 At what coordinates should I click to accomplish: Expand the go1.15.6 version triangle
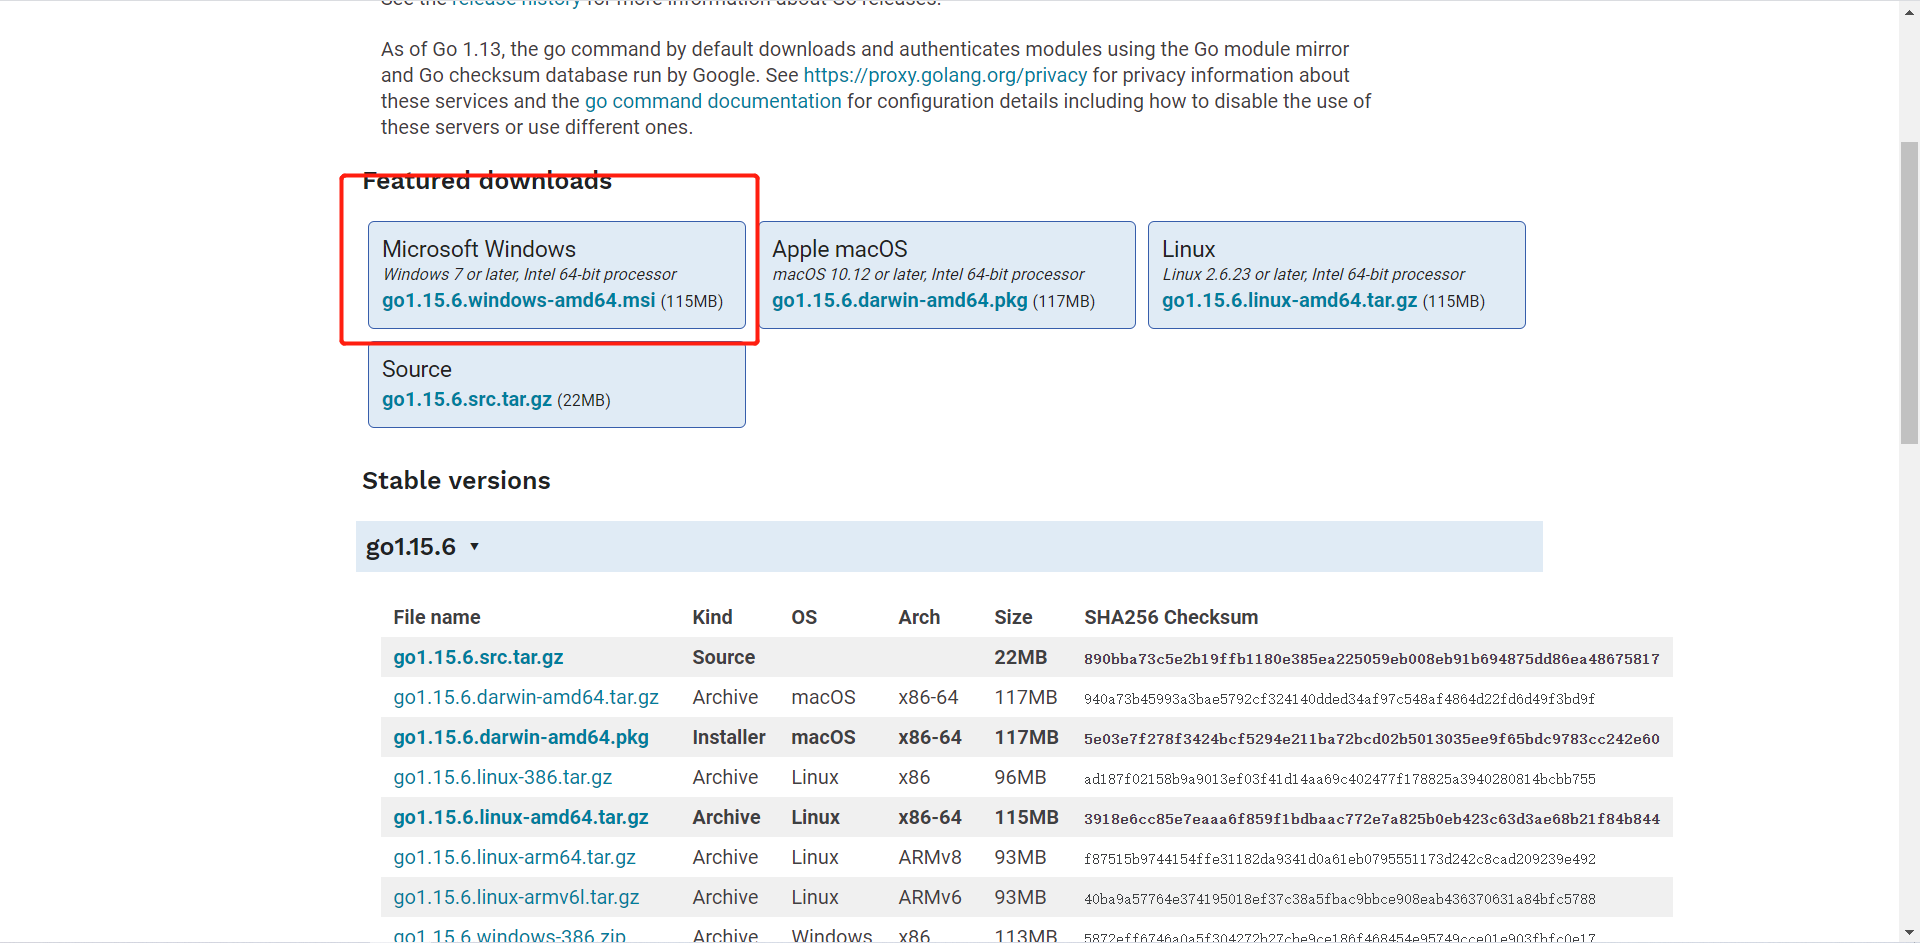[x=475, y=547]
